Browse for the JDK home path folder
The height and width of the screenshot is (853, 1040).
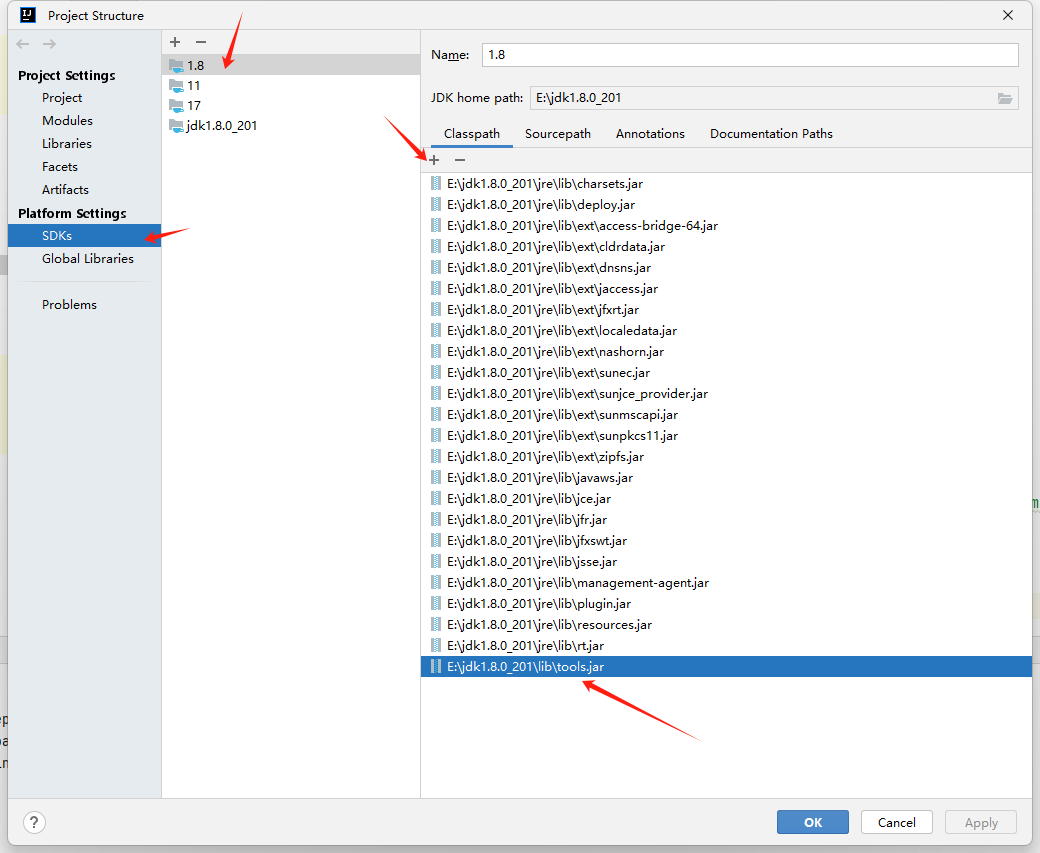point(1005,98)
